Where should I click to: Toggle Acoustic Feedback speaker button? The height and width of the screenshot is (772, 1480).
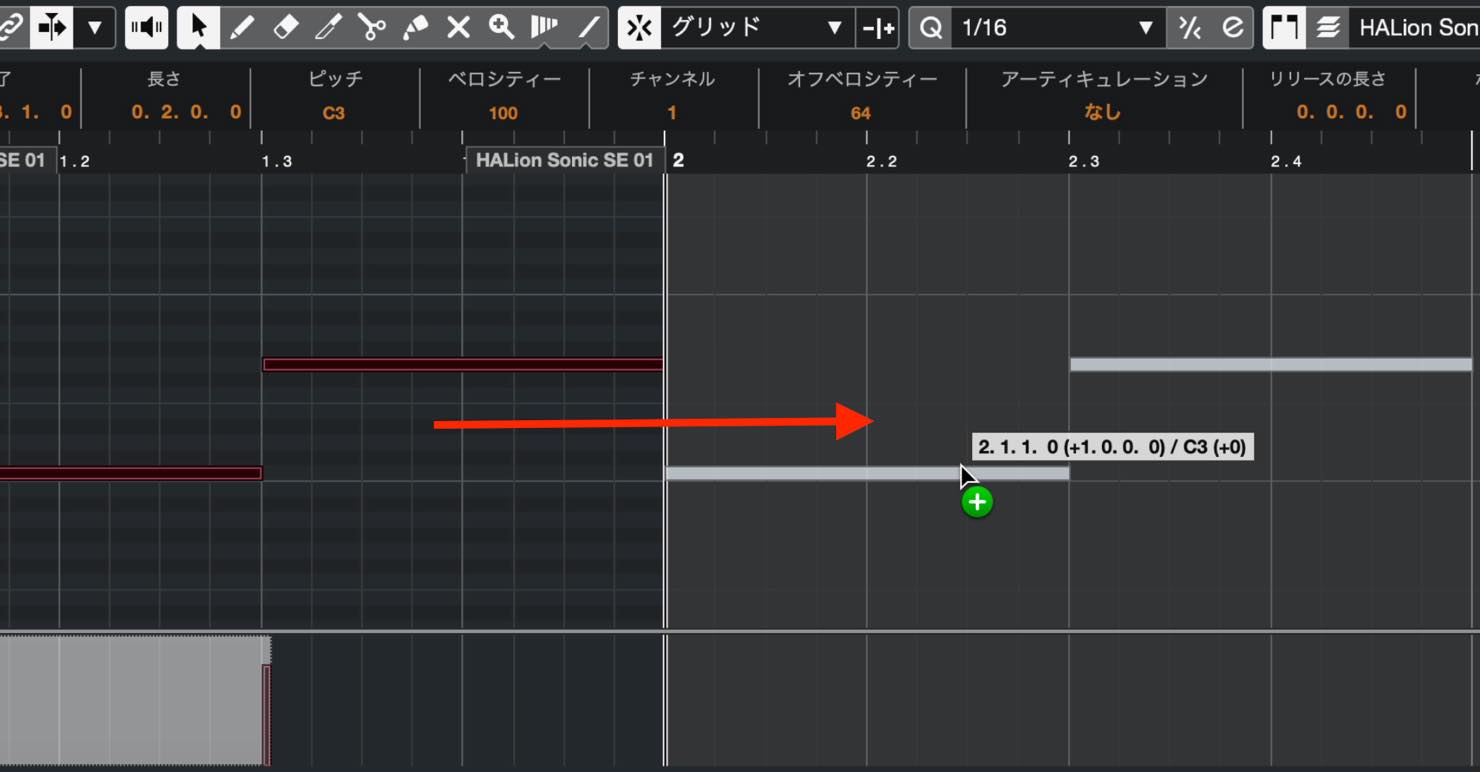point(147,28)
